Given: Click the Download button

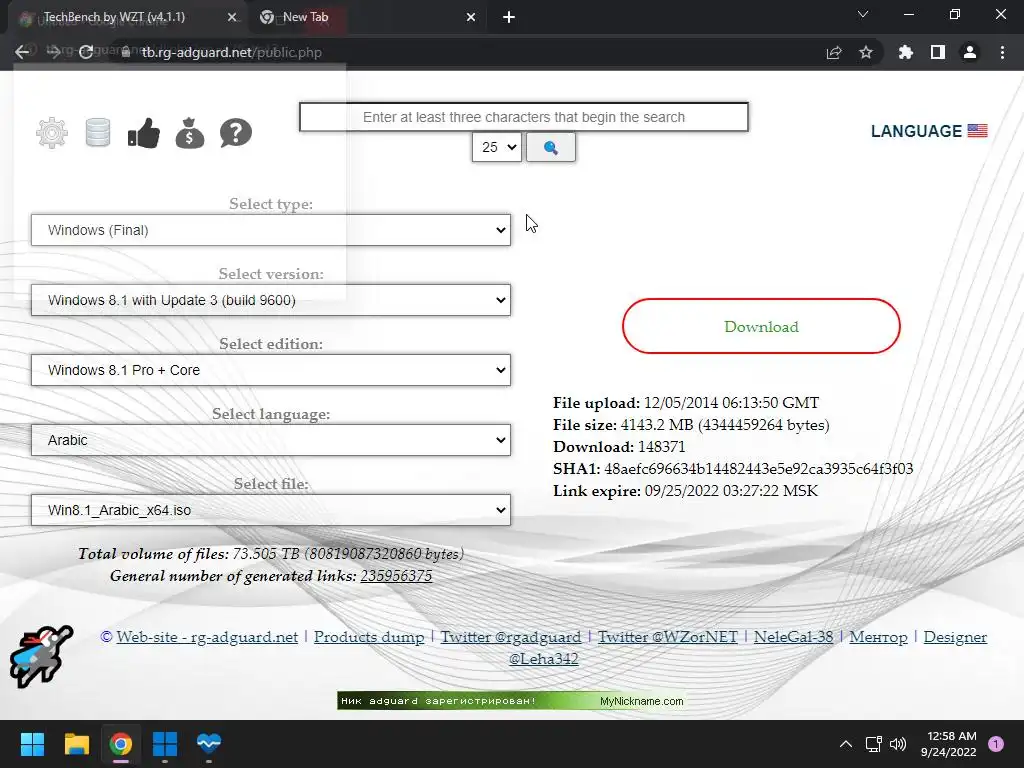Looking at the screenshot, I should pyautogui.click(x=761, y=326).
